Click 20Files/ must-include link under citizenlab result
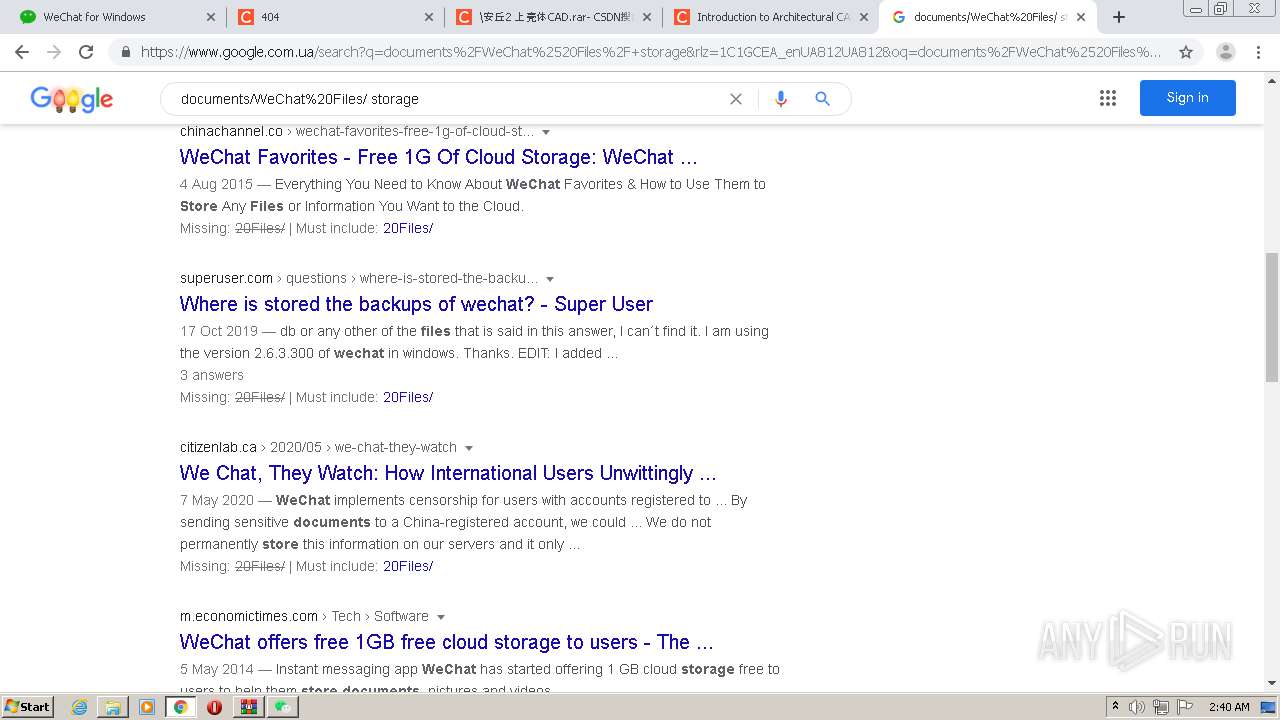1280x720 pixels. pyautogui.click(x=408, y=566)
